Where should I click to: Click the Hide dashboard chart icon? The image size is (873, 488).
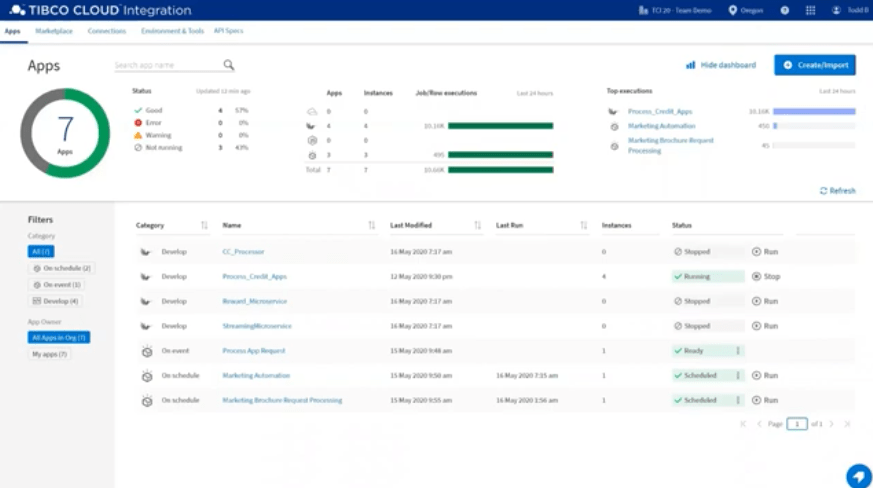click(x=690, y=65)
